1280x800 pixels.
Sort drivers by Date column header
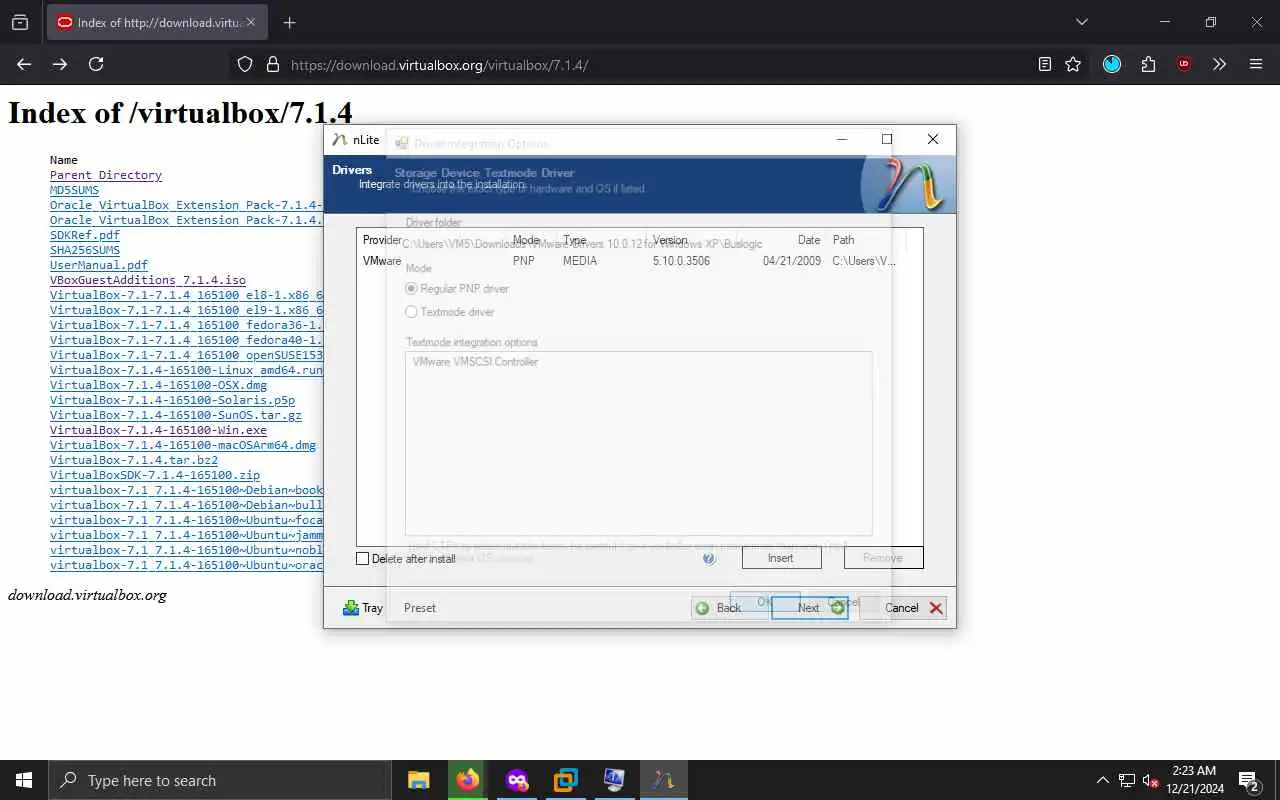[809, 240]
